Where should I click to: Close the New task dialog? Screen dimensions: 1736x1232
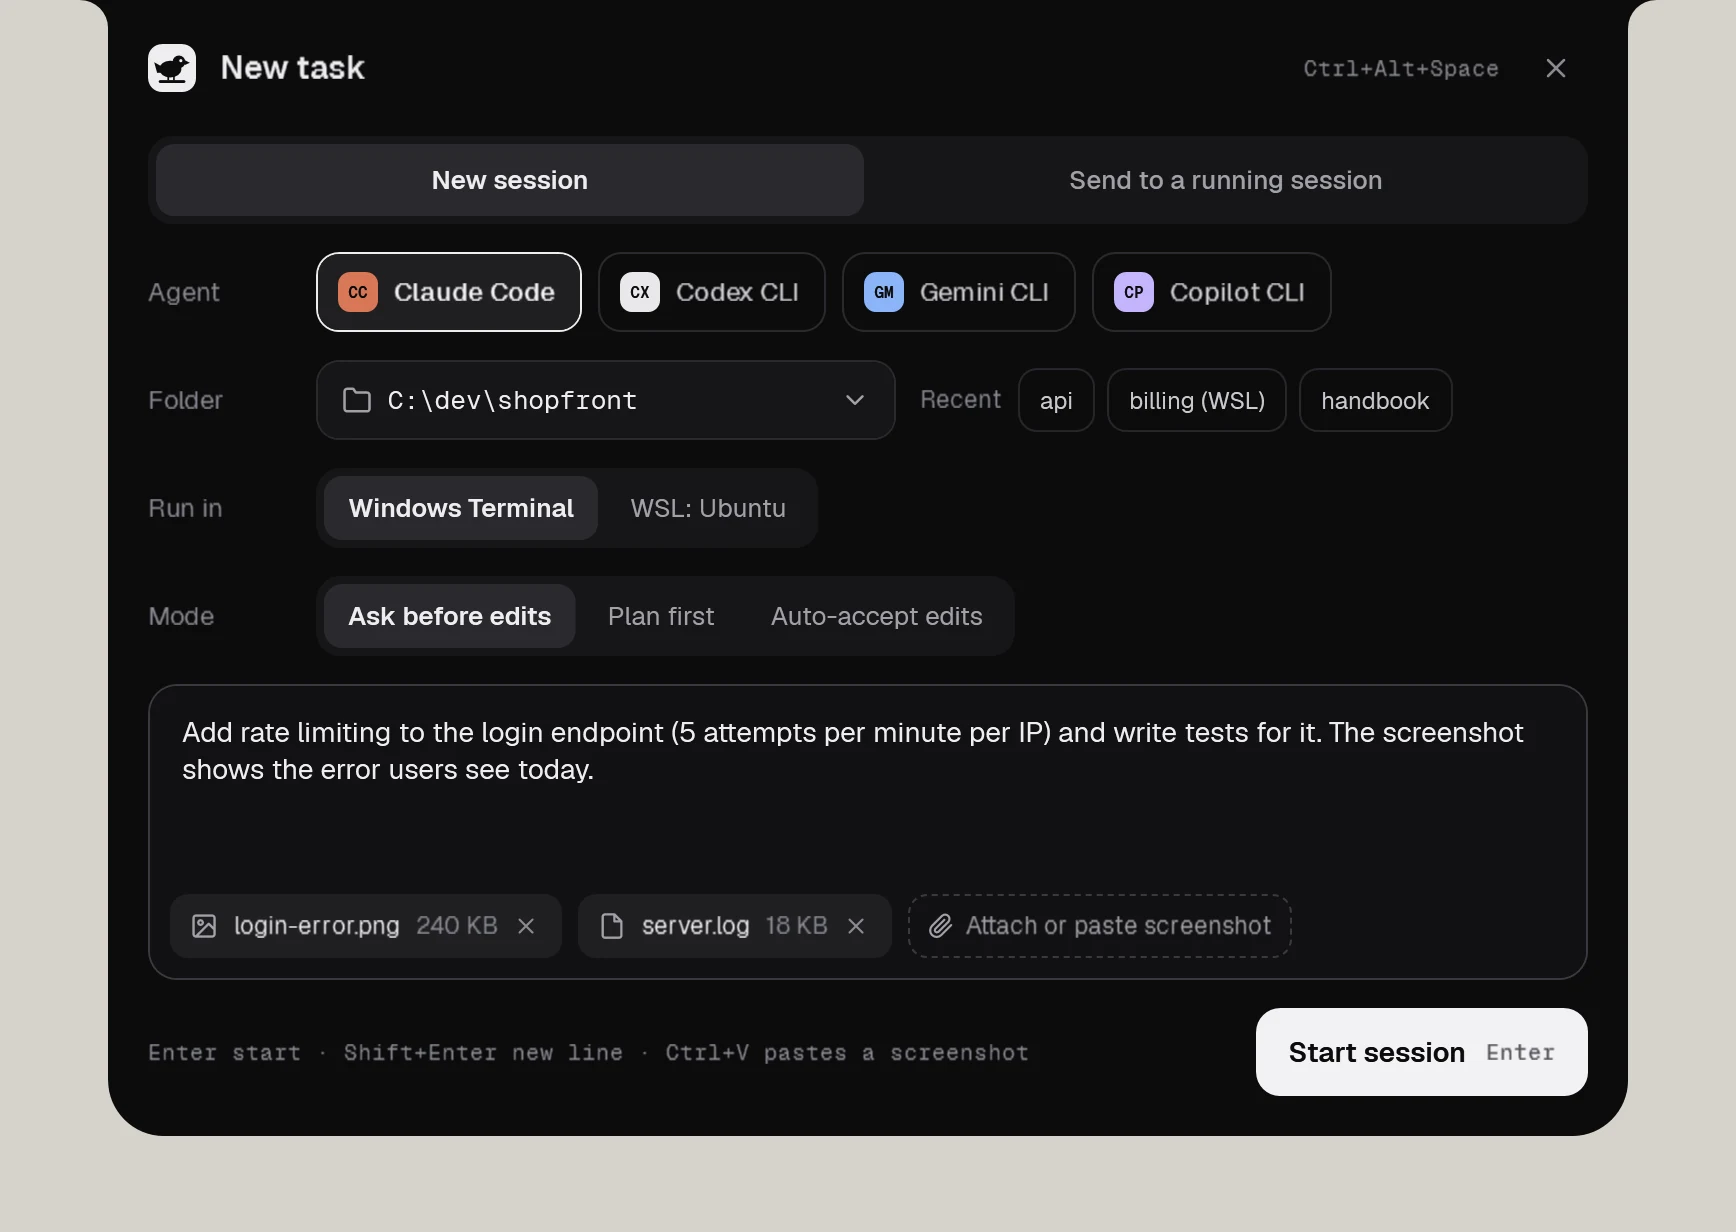[x=1556, y=68]
